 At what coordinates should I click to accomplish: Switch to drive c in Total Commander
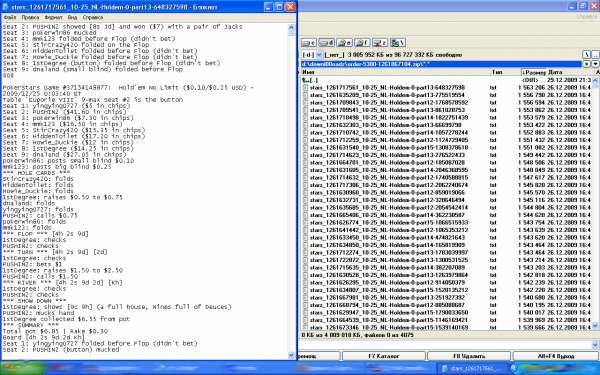tap(309, 42)
